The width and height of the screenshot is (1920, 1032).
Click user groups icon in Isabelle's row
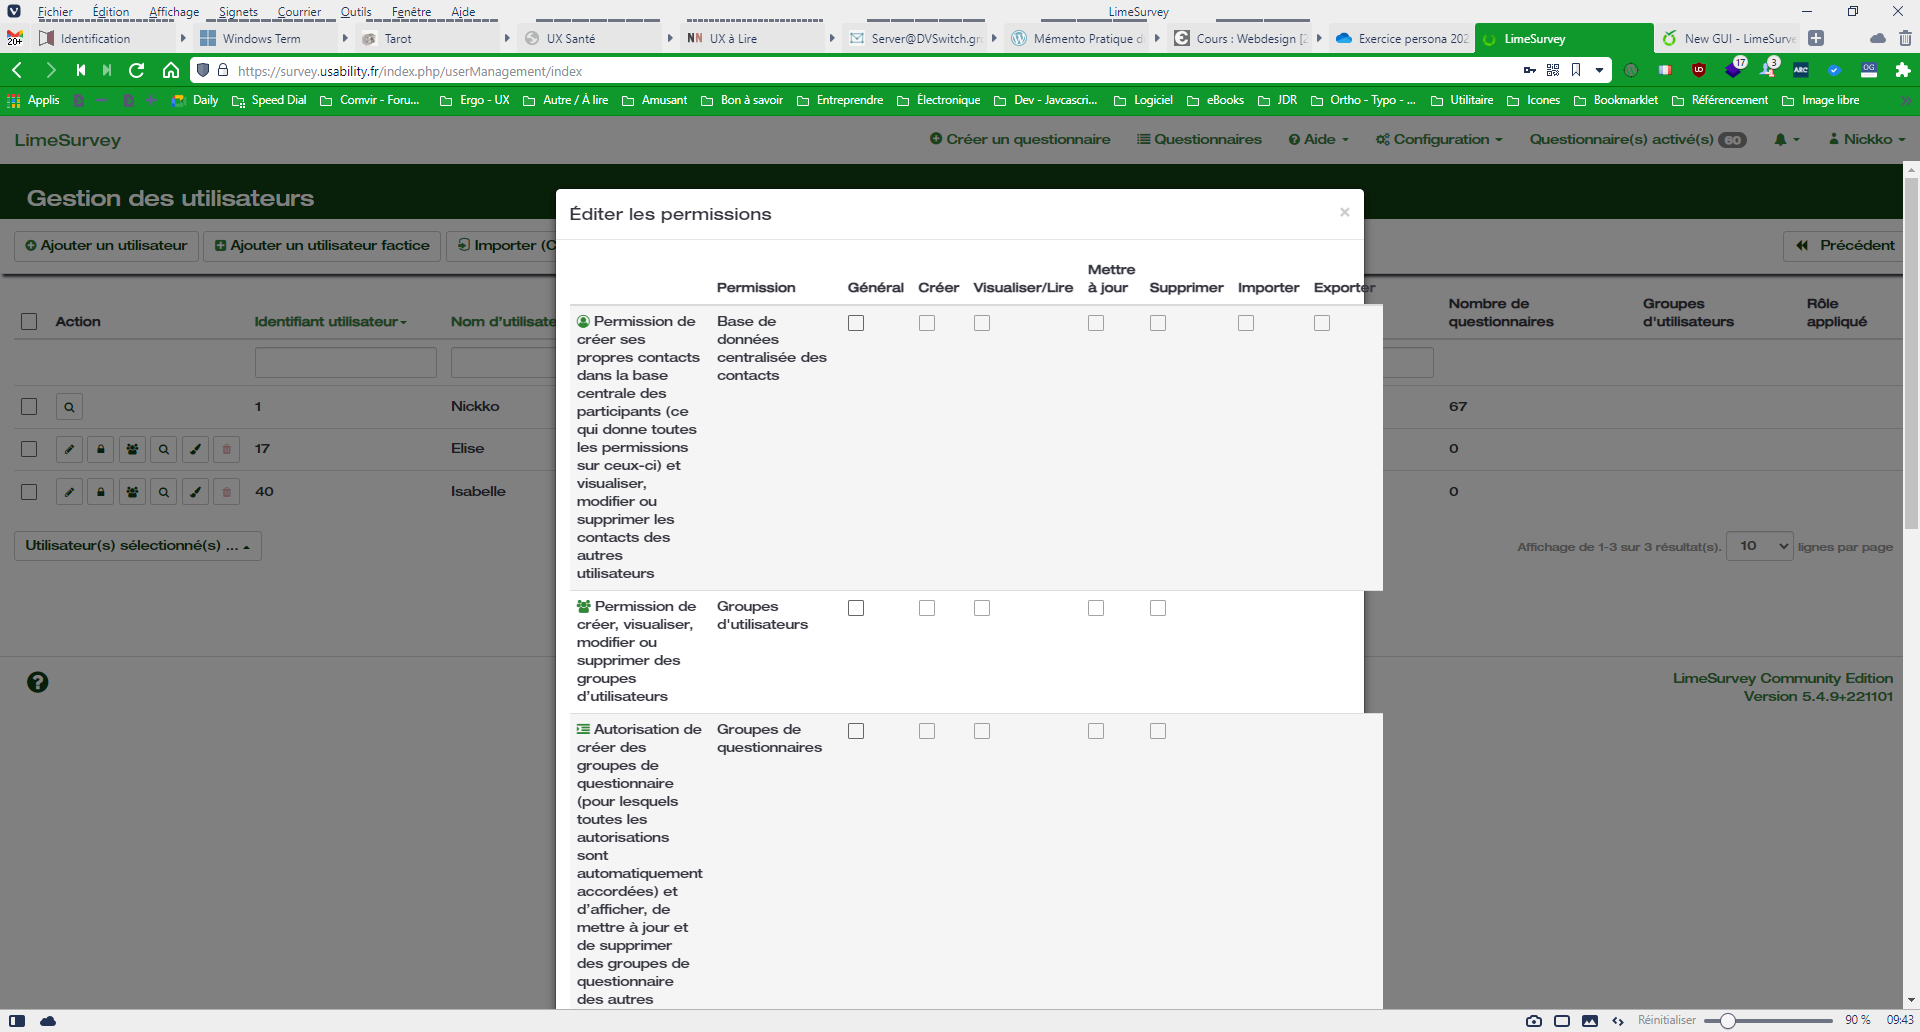point(132,492)
